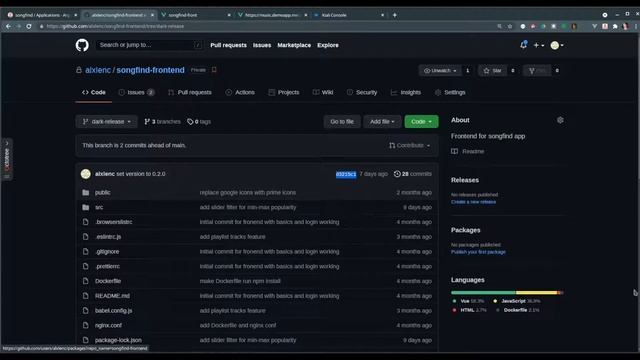The width and height of the screenshot is (640, 360).
Task: Open the .eslintrc.js file
Action: coord(108,237)
